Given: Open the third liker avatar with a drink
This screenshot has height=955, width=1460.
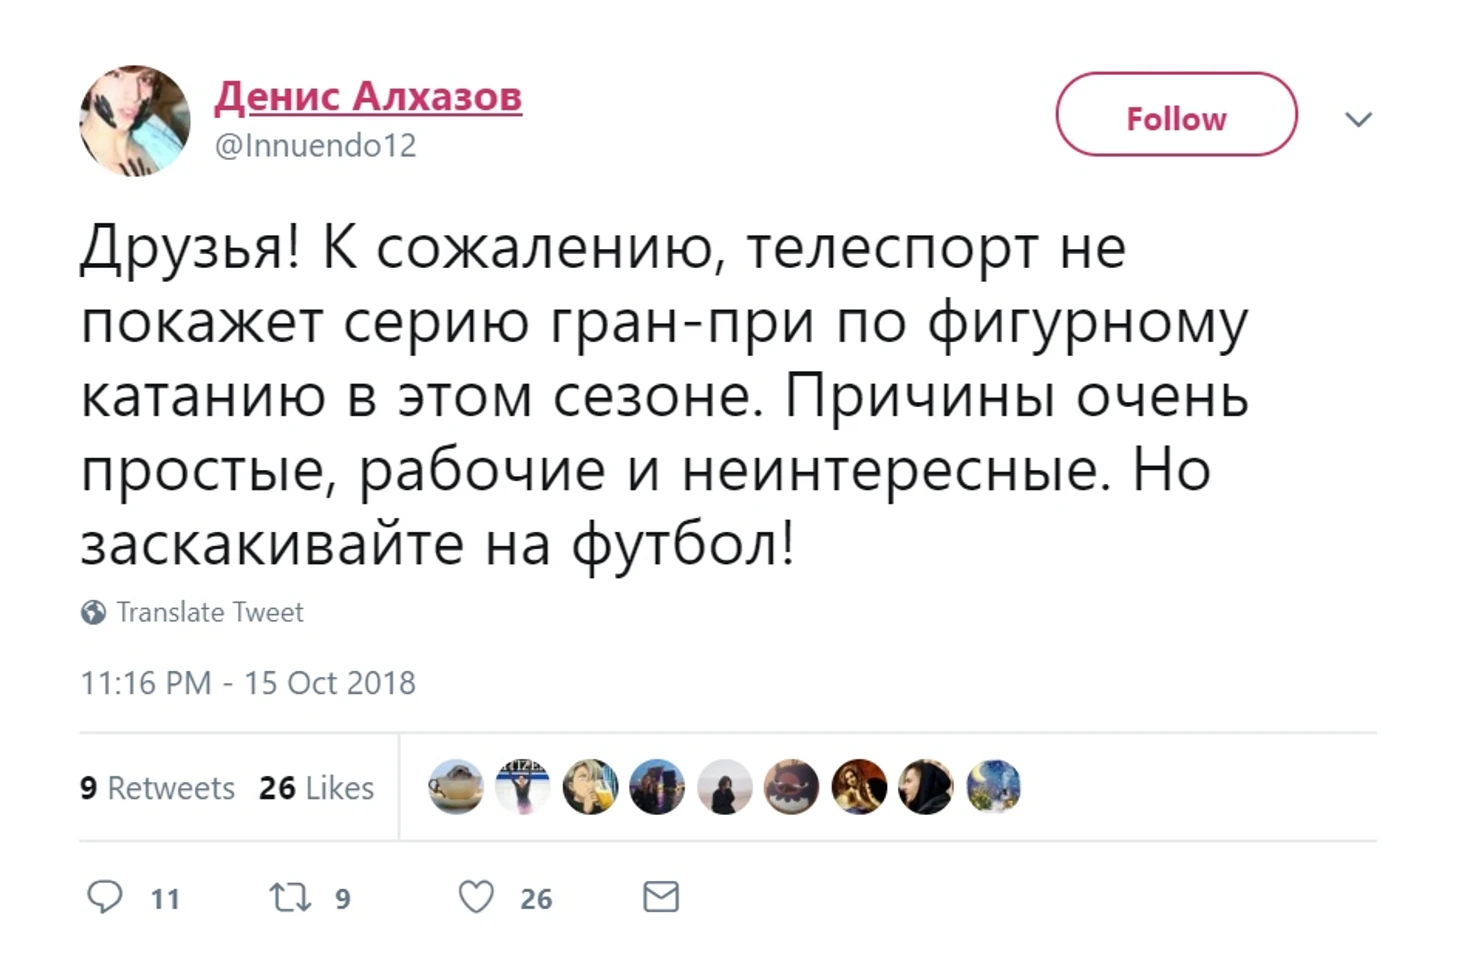Looking at the screenshot, I should point(590,786).
